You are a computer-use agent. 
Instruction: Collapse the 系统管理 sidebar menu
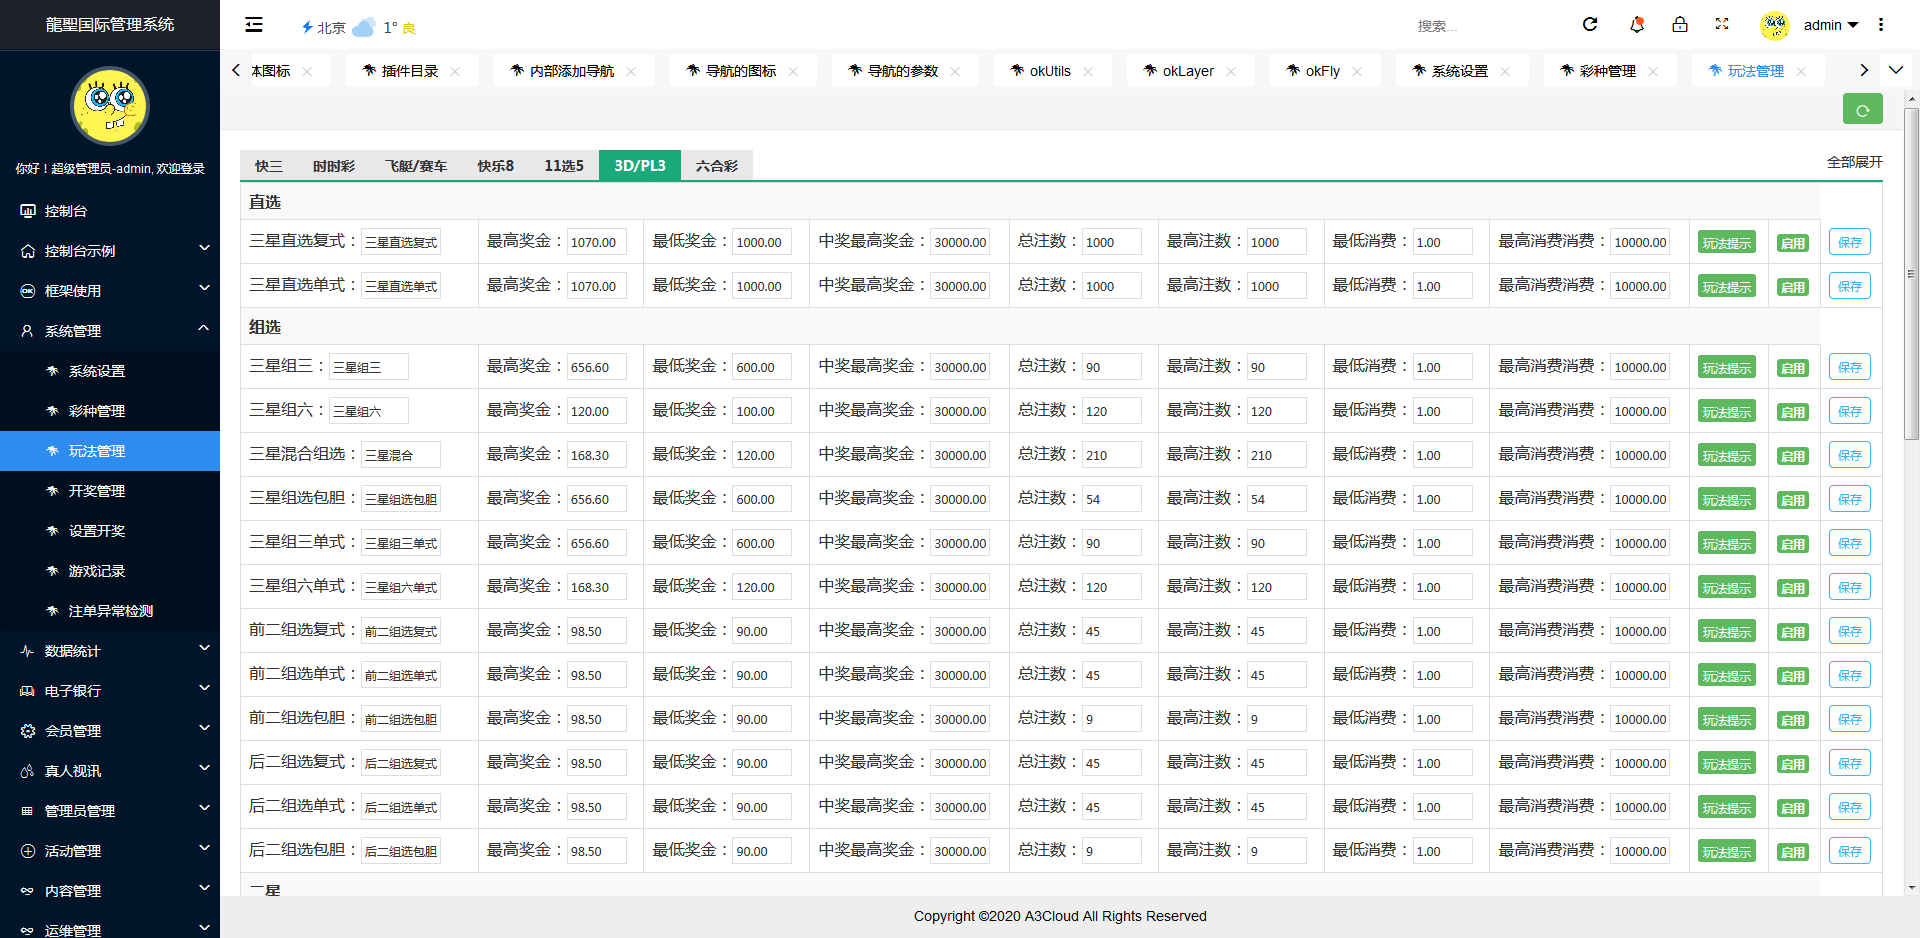click(110, 331)
